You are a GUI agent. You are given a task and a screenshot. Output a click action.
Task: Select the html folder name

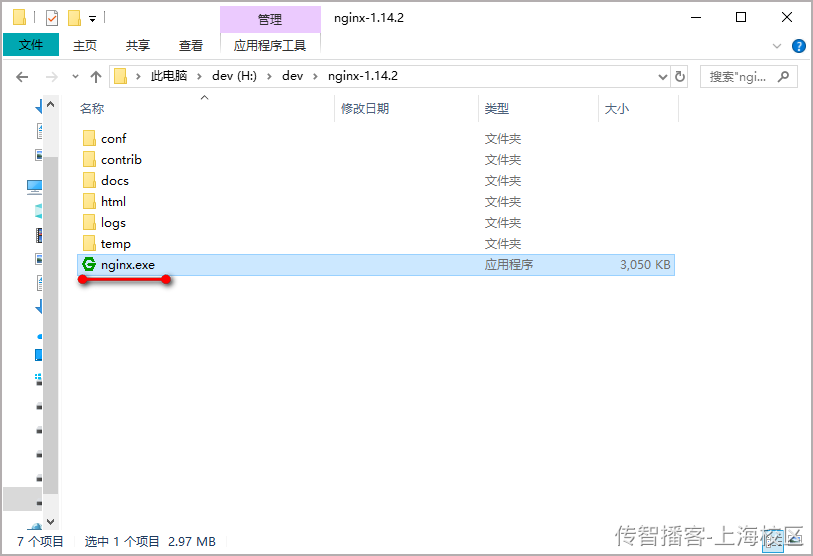tap(113, 201)
